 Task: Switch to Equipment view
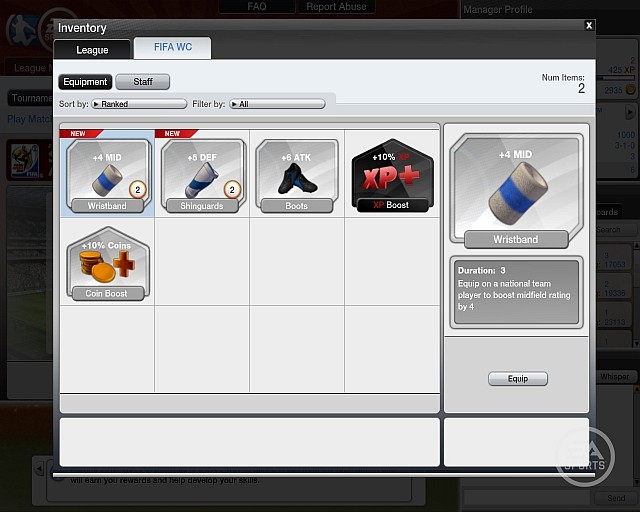(85, 82)
